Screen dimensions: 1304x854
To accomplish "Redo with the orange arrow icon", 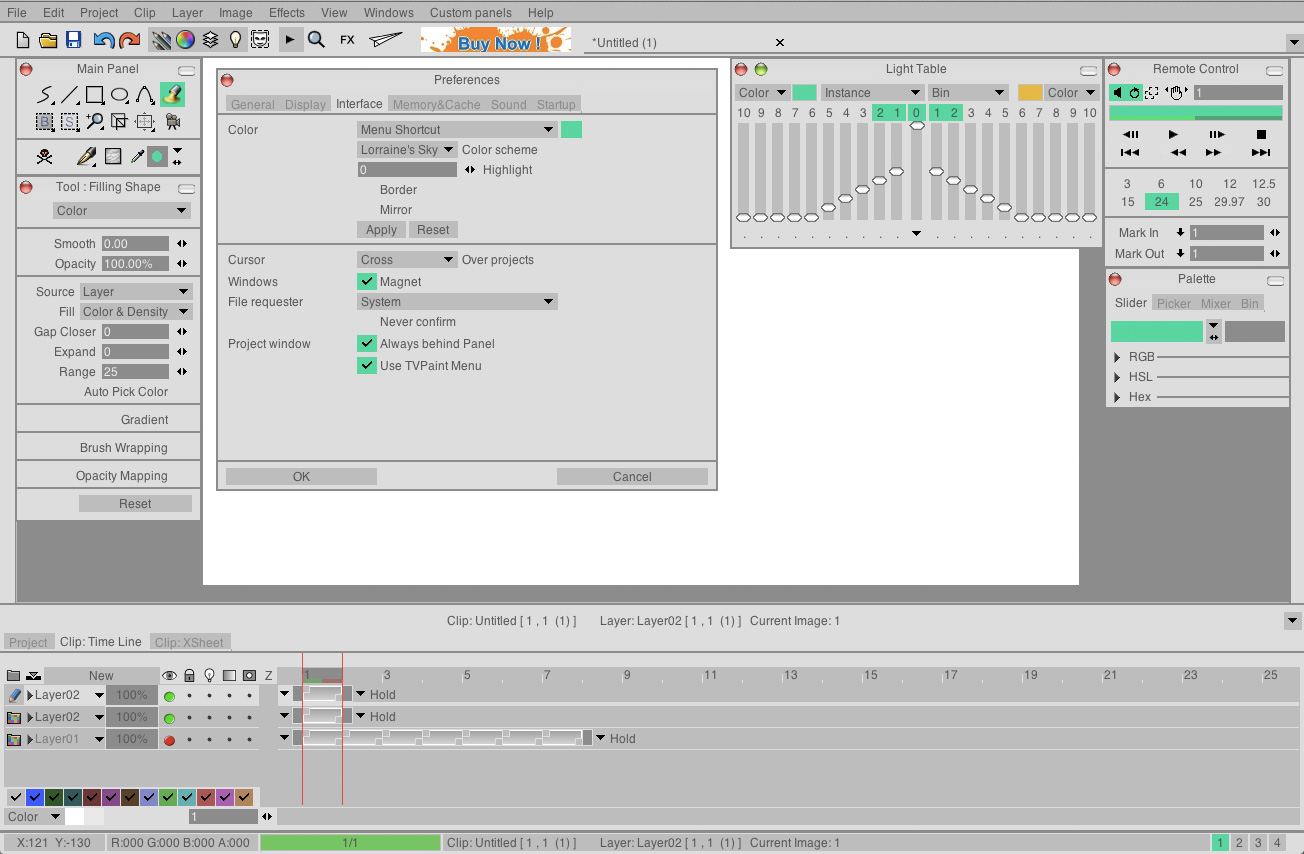I will [129, 40].
